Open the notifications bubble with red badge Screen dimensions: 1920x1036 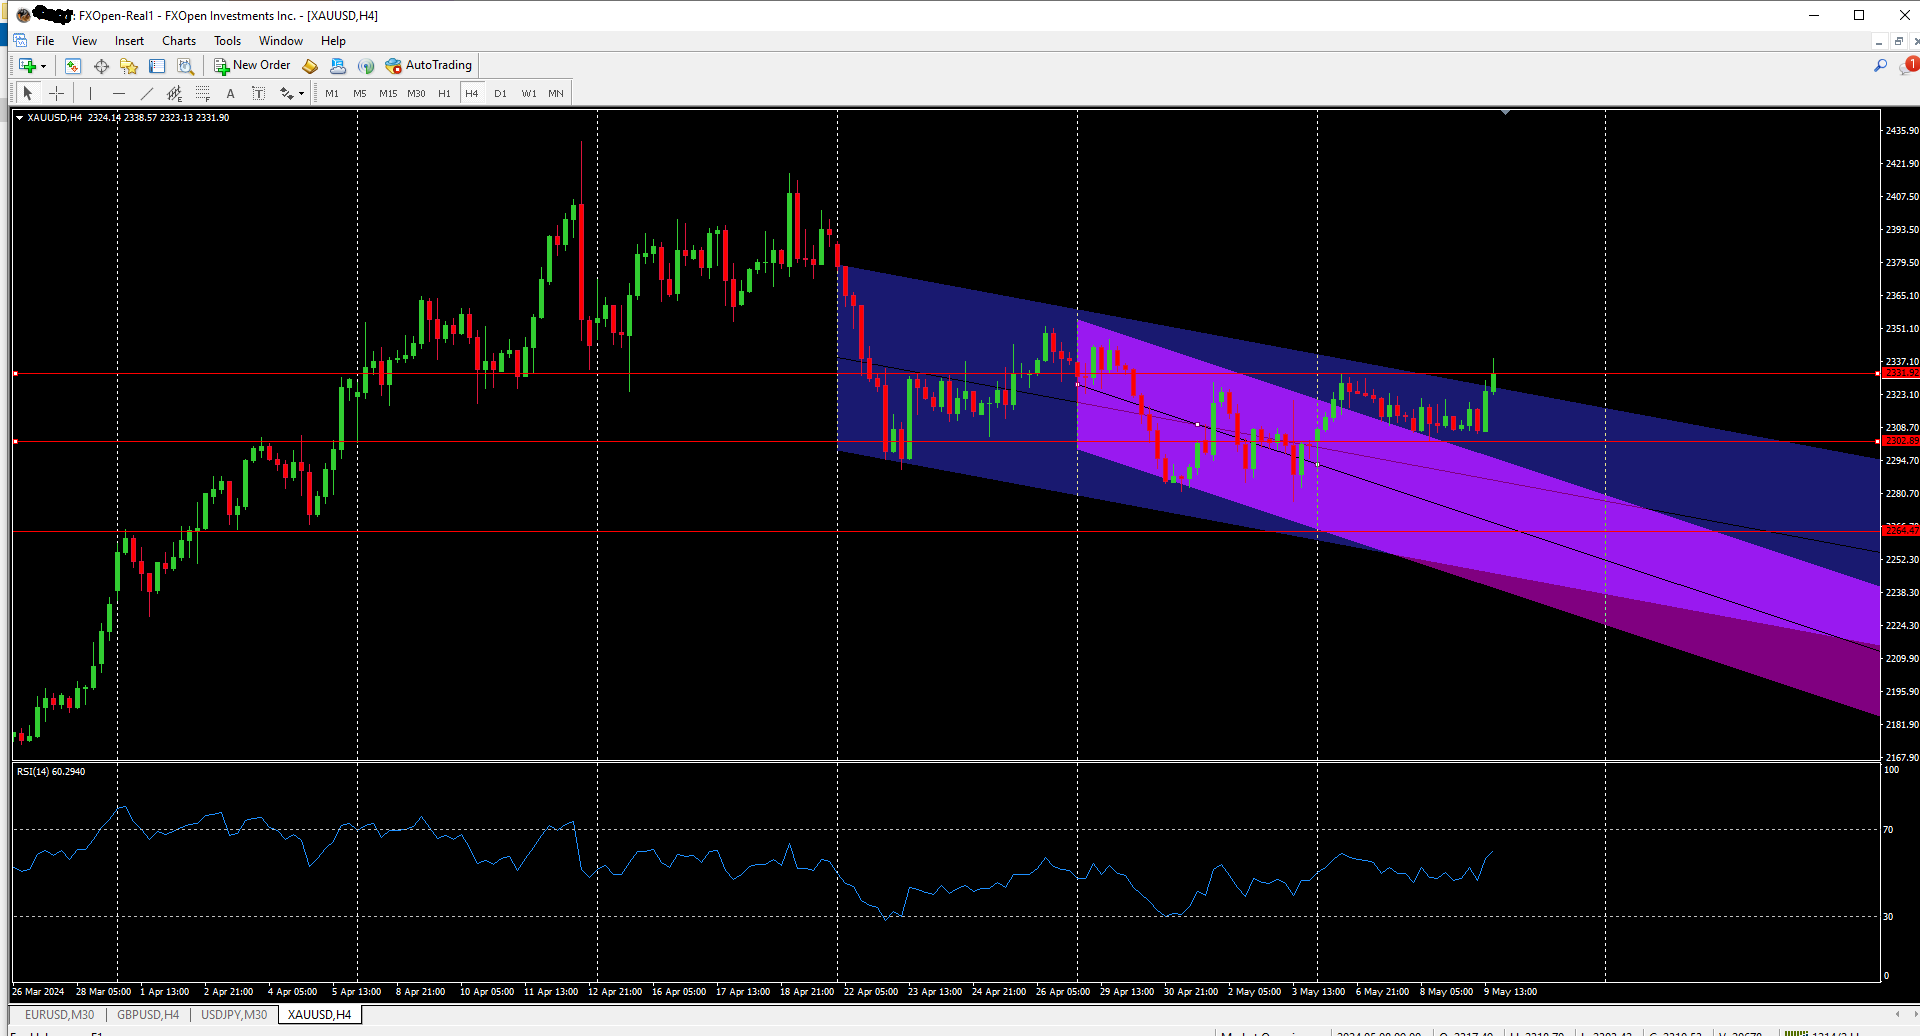pos(1908,66)
